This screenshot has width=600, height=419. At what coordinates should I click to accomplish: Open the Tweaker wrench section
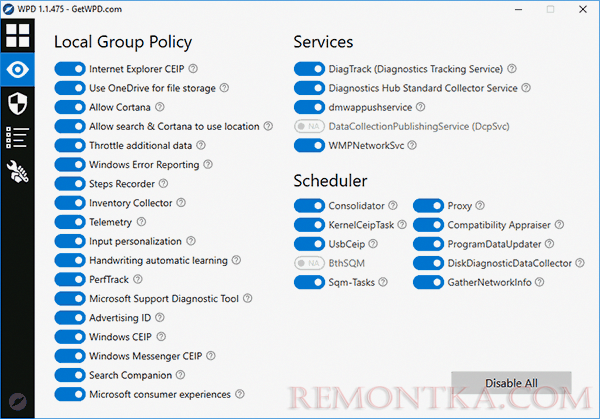(x=18, y=170)
